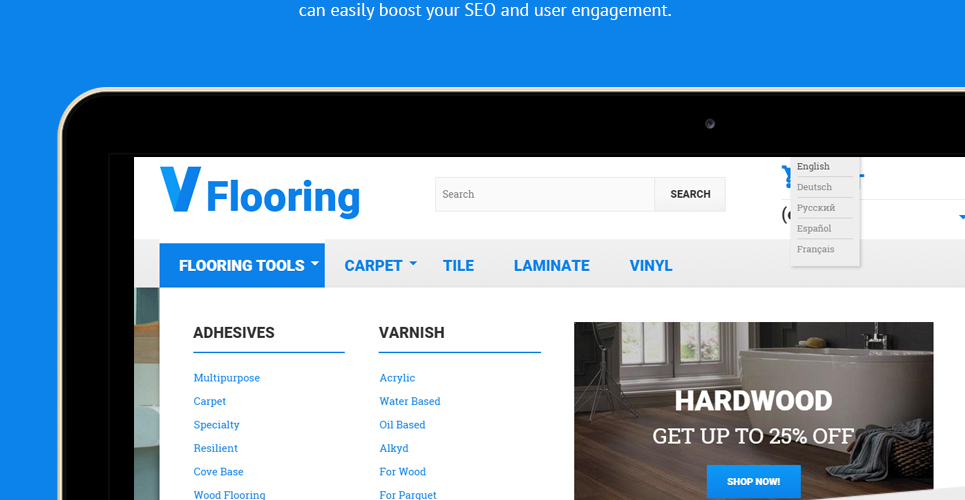The image size is (965, 500).
Task: Open Wood Flooring link
Action: (x=230, y=494)
